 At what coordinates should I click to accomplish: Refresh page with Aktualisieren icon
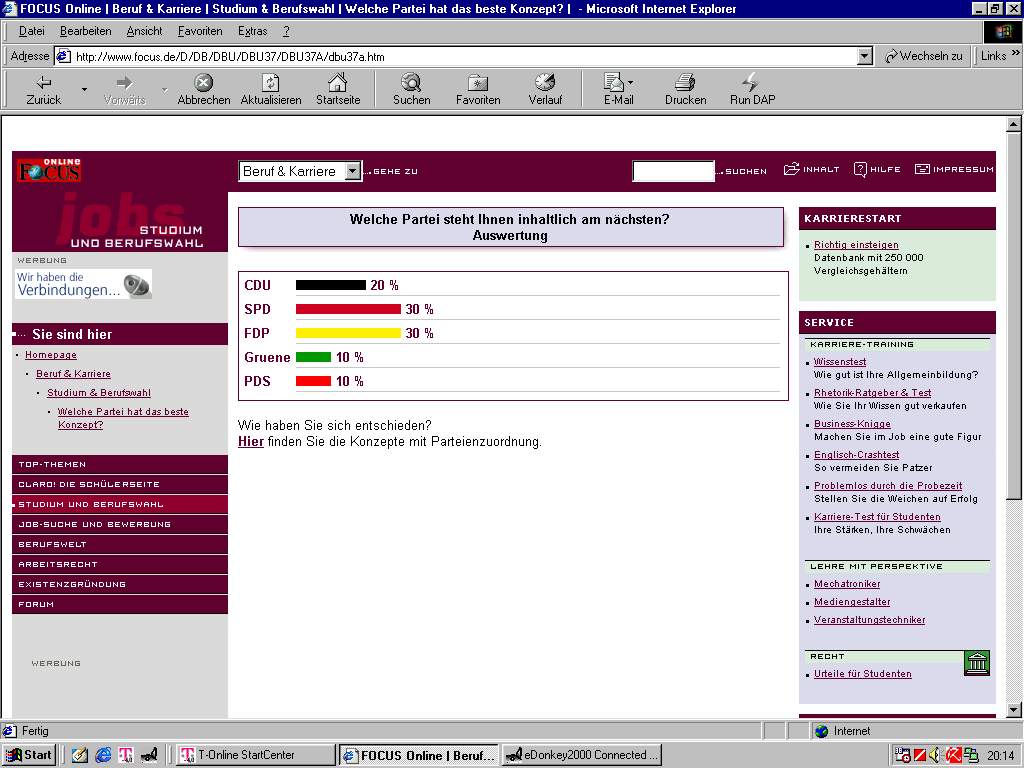pyautogui.click(x=270, y=83)
